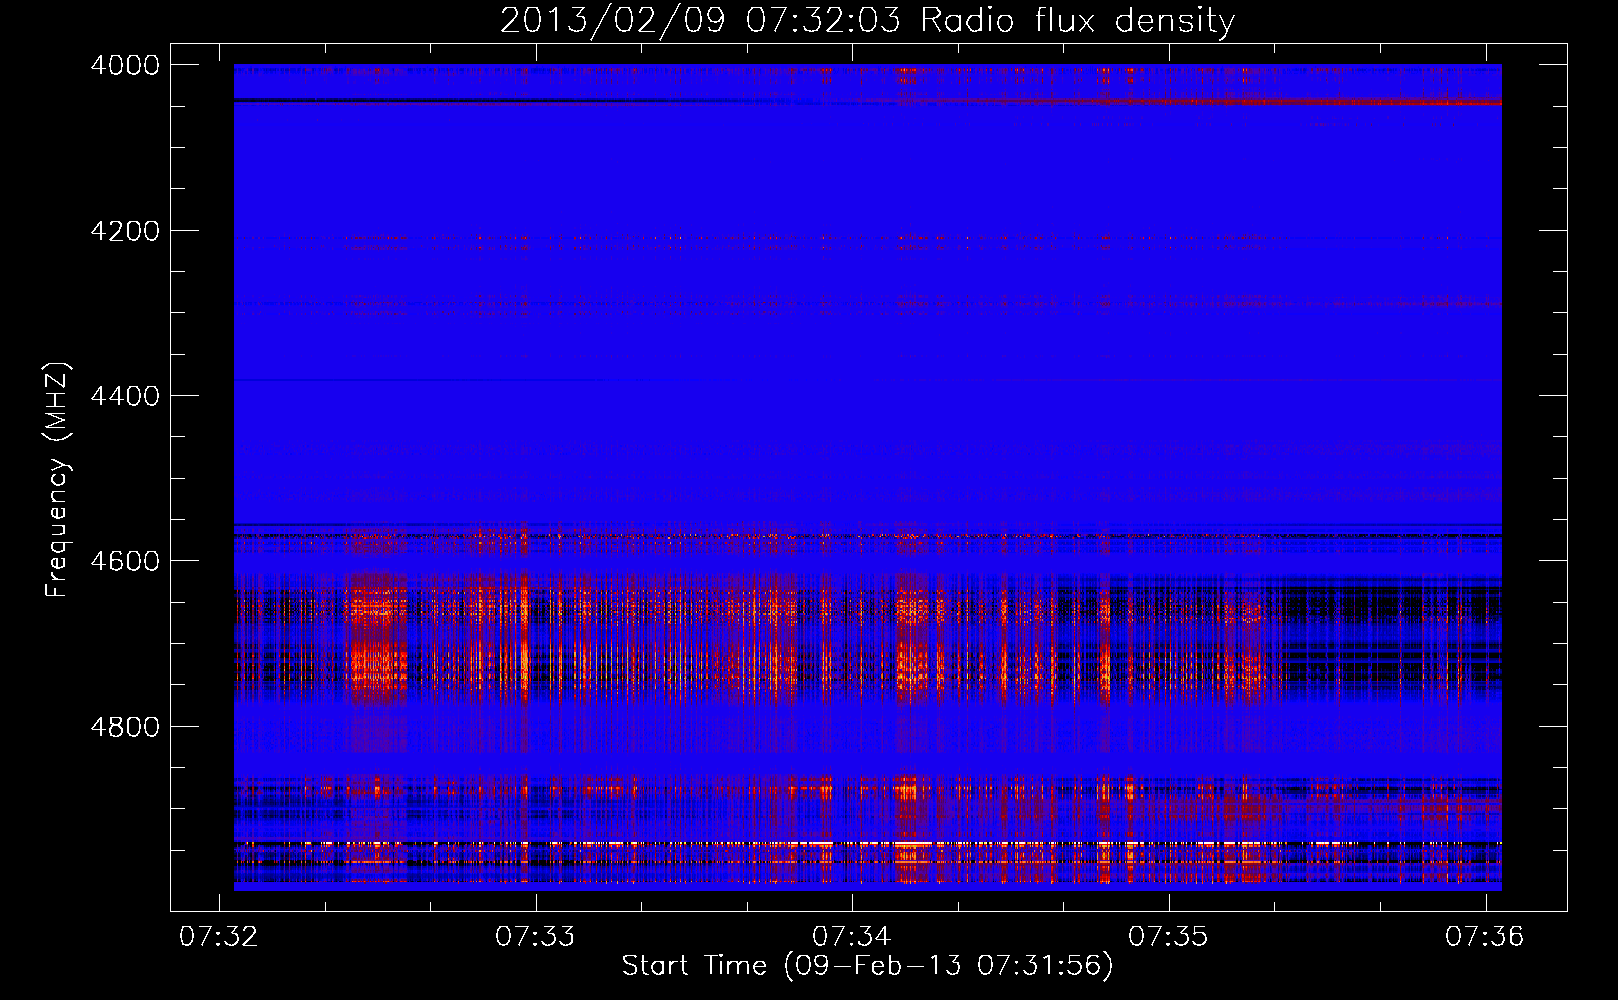Image resolution: width=1618 pixels, height=1000 pixels.
Task: Select the 4800 frequency tick label
Action: 125,726
